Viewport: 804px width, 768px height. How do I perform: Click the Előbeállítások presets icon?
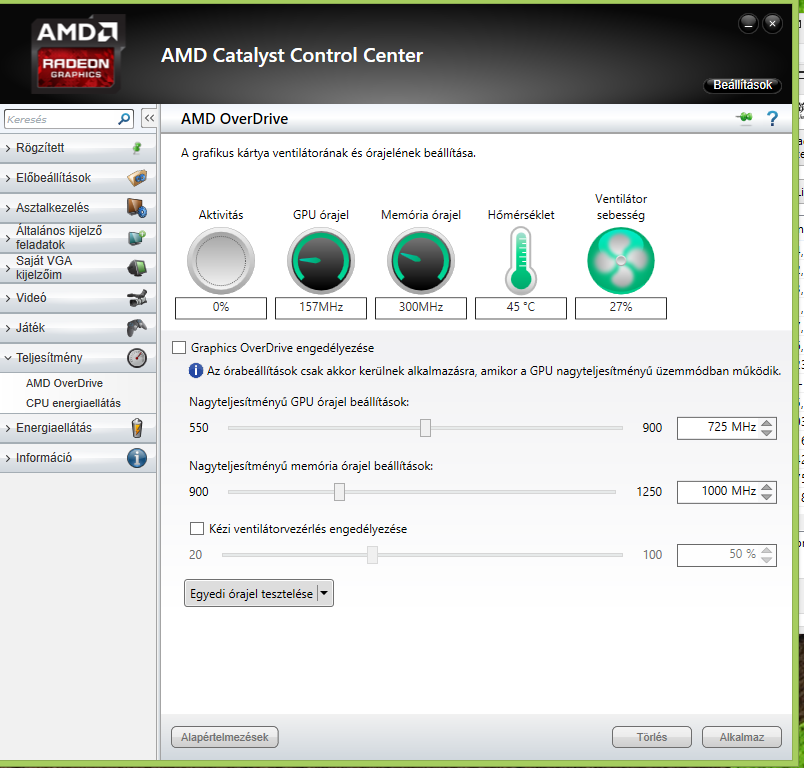[137, 178]
